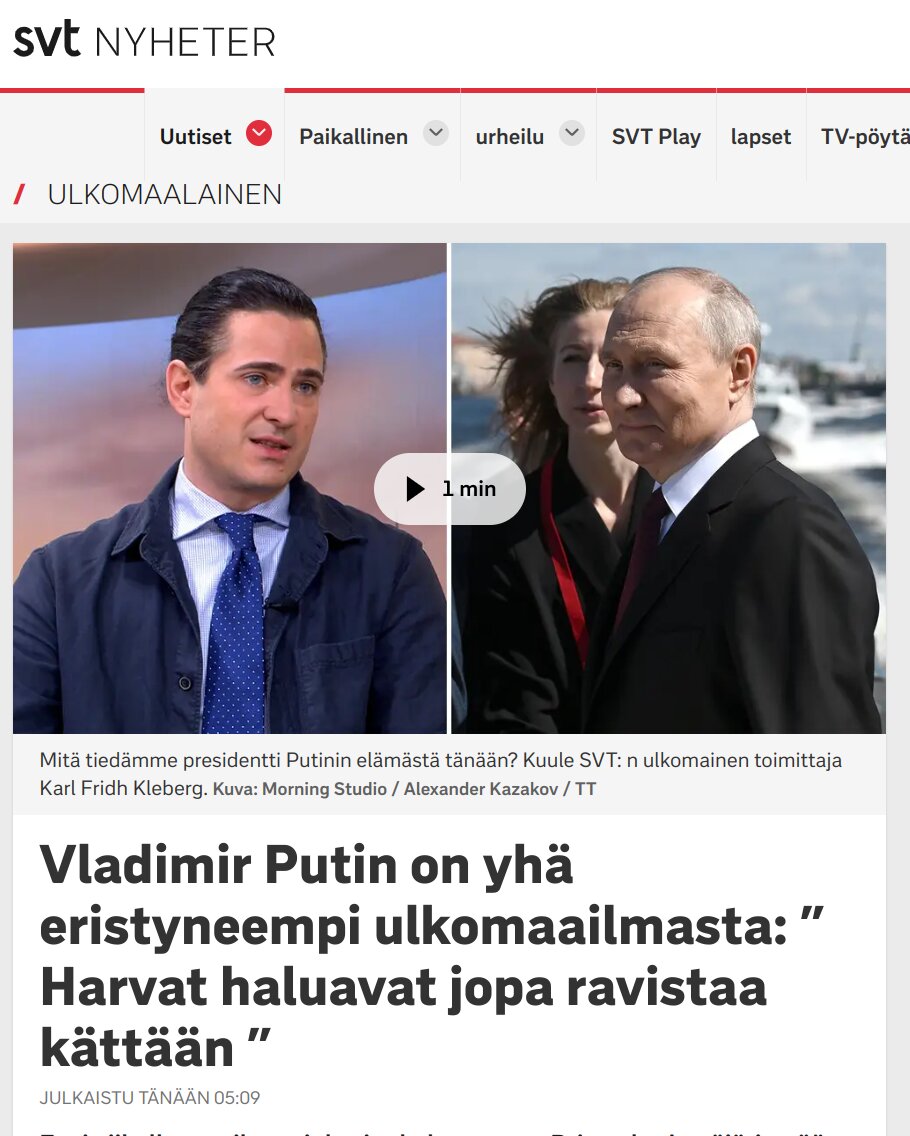Expand the urheilu dropdown chevron
The image size is (910, 1136).
click(x=572, y=133)
